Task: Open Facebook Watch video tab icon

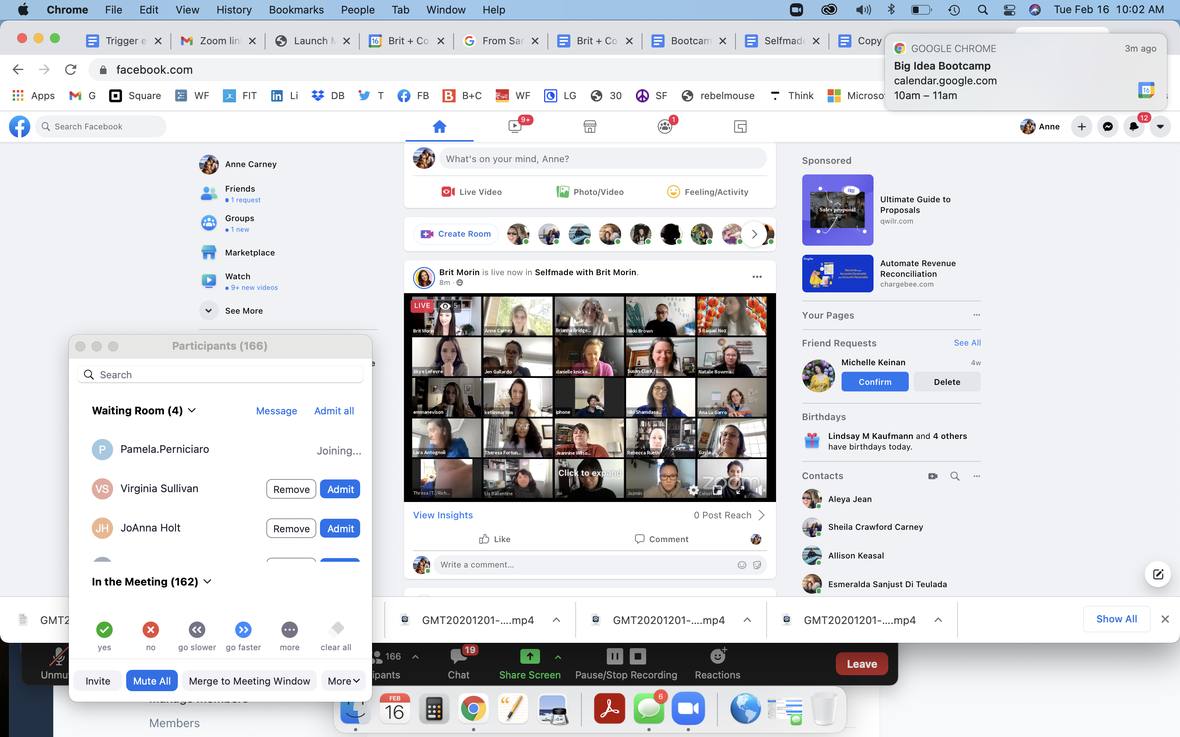Action: click(515, 126)
